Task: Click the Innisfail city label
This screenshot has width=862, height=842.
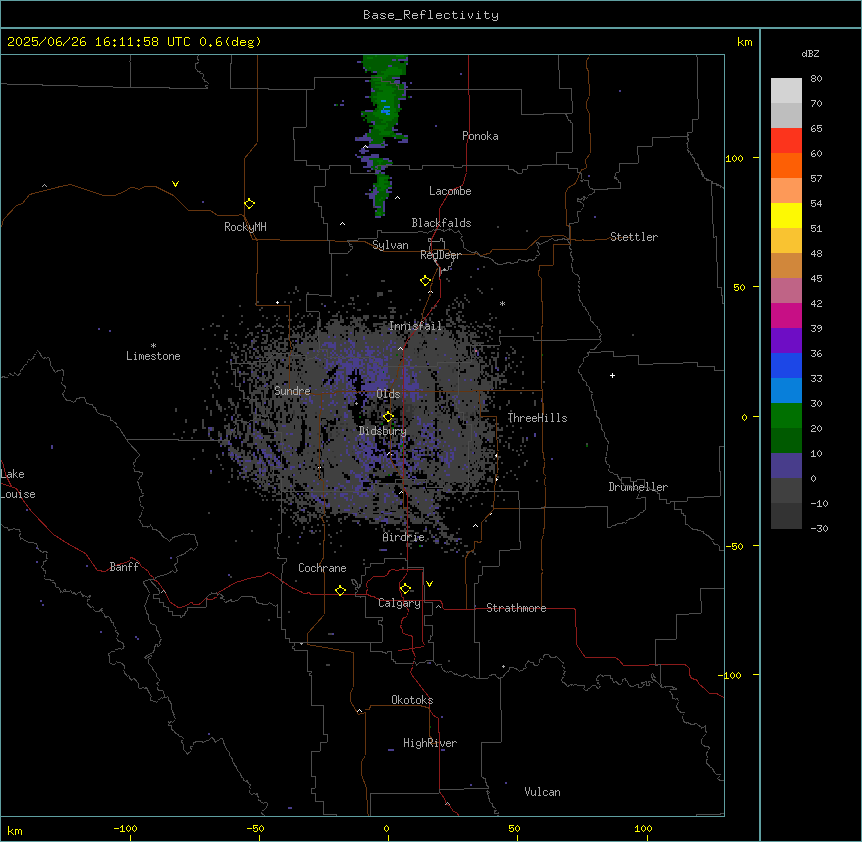Action: point(415,326)
